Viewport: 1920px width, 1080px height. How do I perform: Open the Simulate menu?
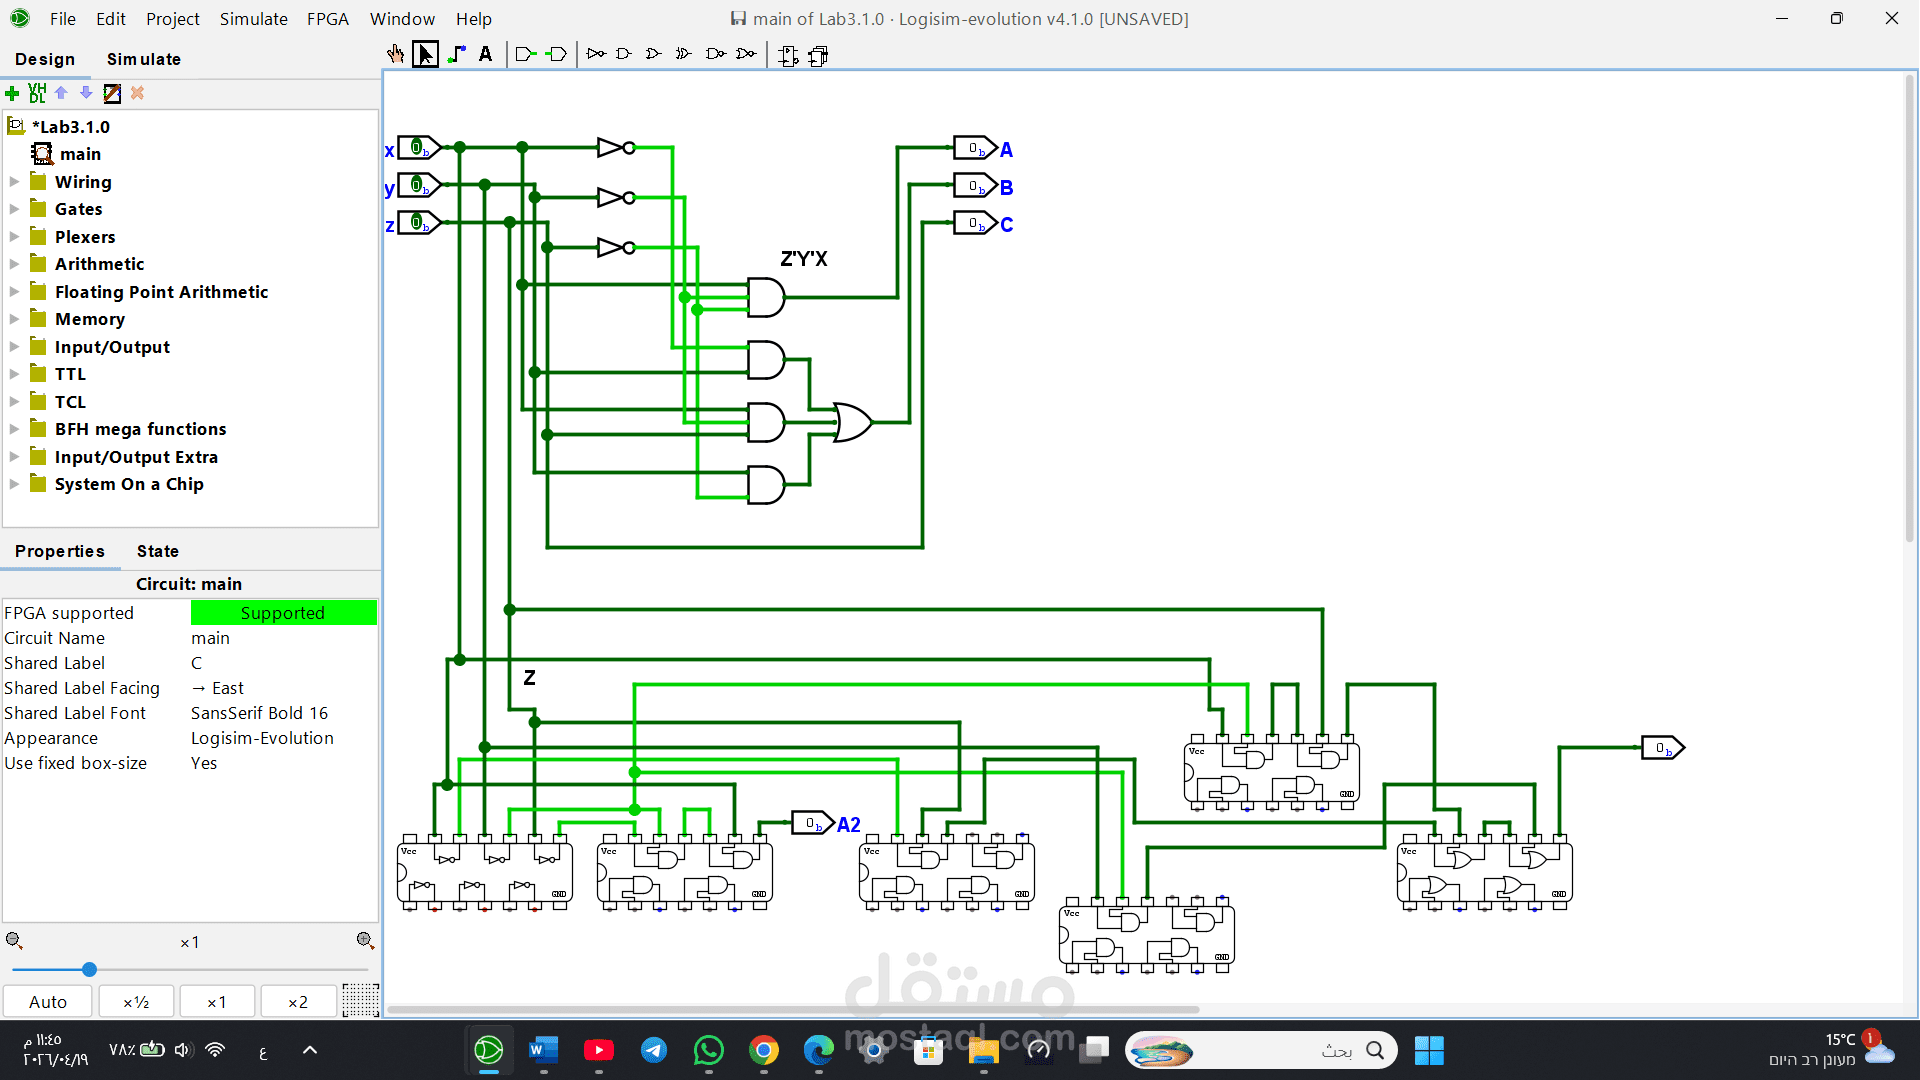click(x=253, y=19)
